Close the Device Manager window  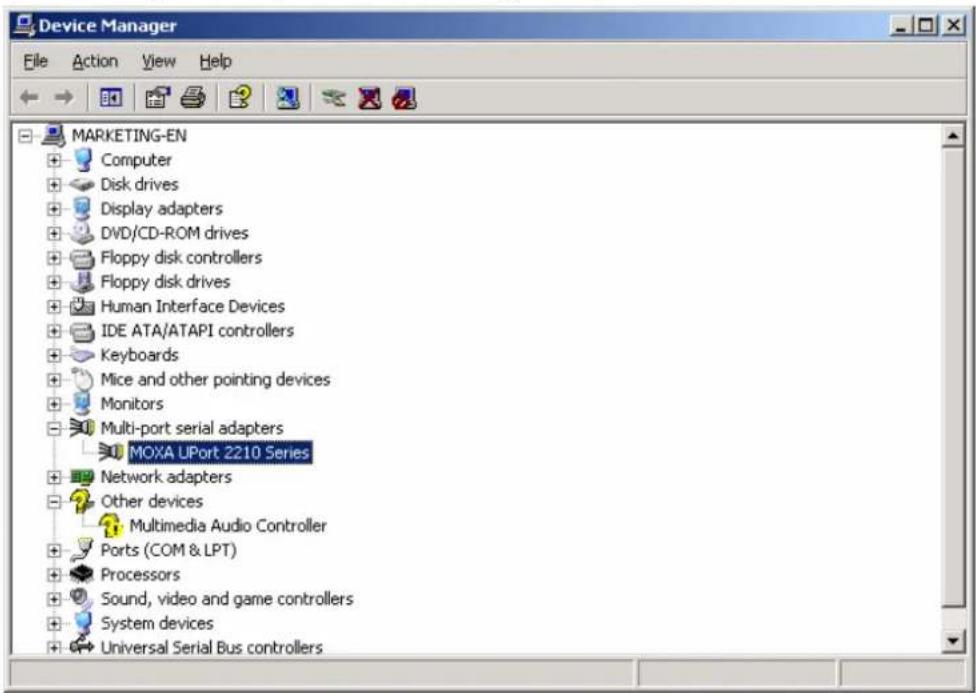[953, 26]
